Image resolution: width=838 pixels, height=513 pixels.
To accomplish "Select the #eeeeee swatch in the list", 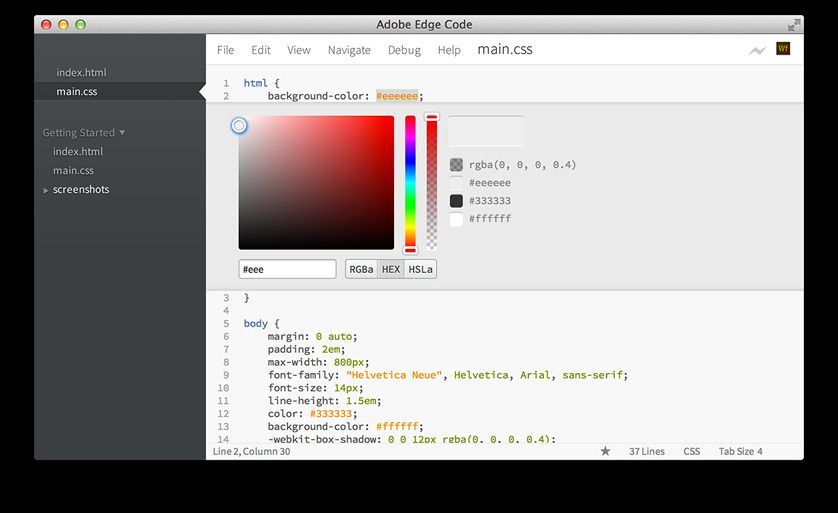I will click(x=456, y=183).
